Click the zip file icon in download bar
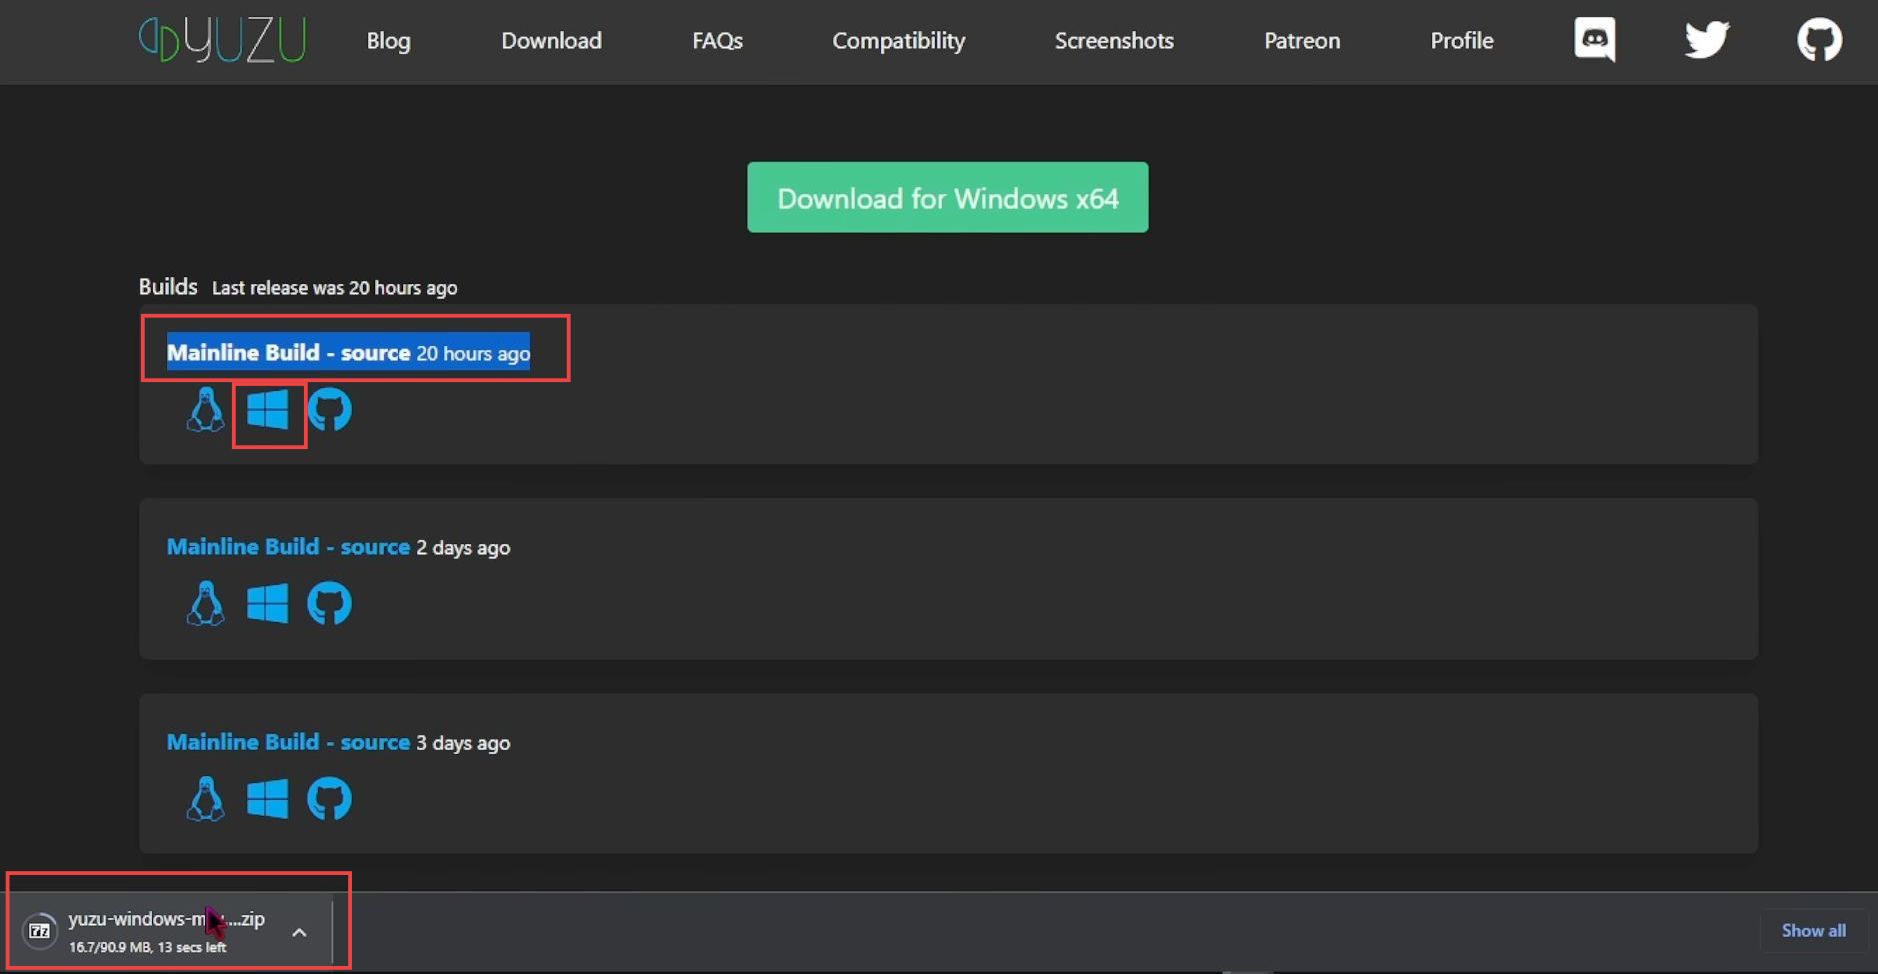 click(40, 931)
